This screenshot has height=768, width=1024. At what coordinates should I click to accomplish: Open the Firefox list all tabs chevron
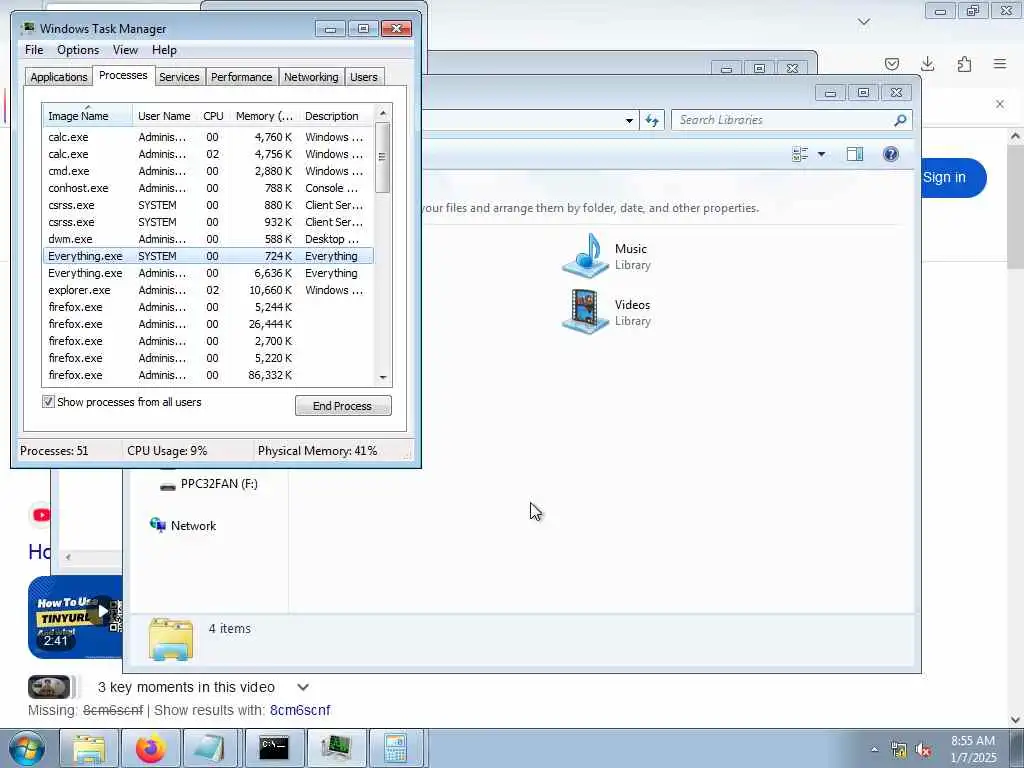coord(864,22)
